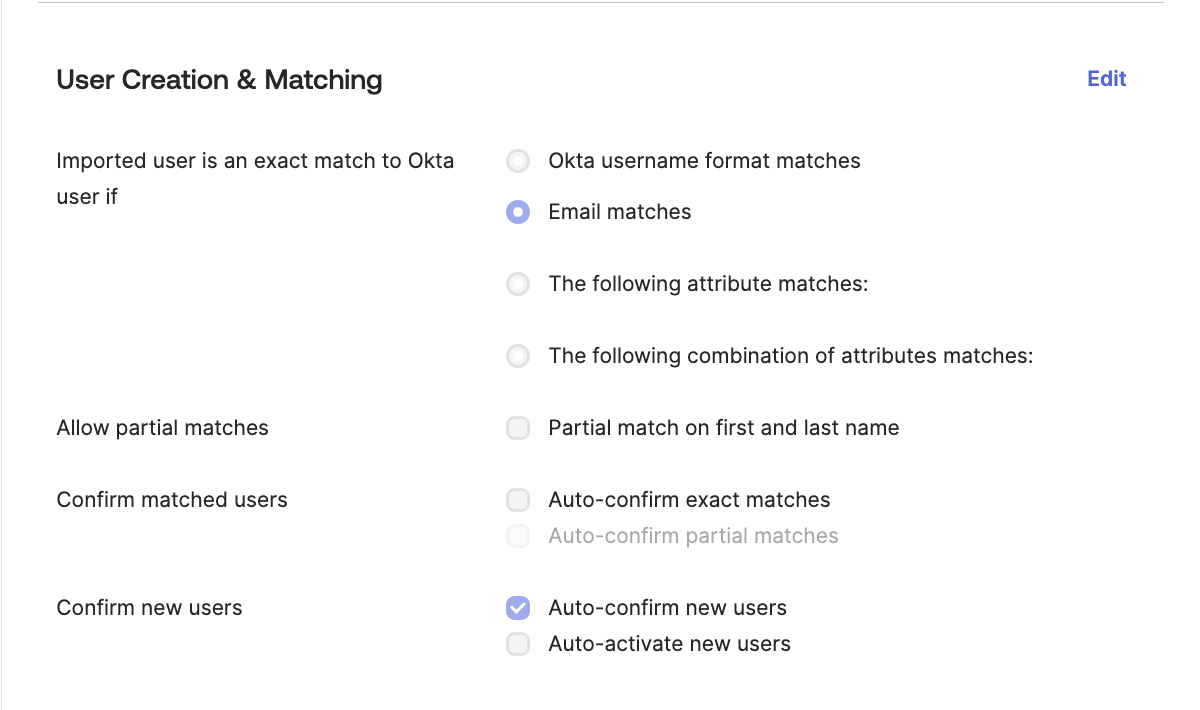Click the Confirm matched users row label
The width and height of the screenshot is (1200, 710).
172,500
